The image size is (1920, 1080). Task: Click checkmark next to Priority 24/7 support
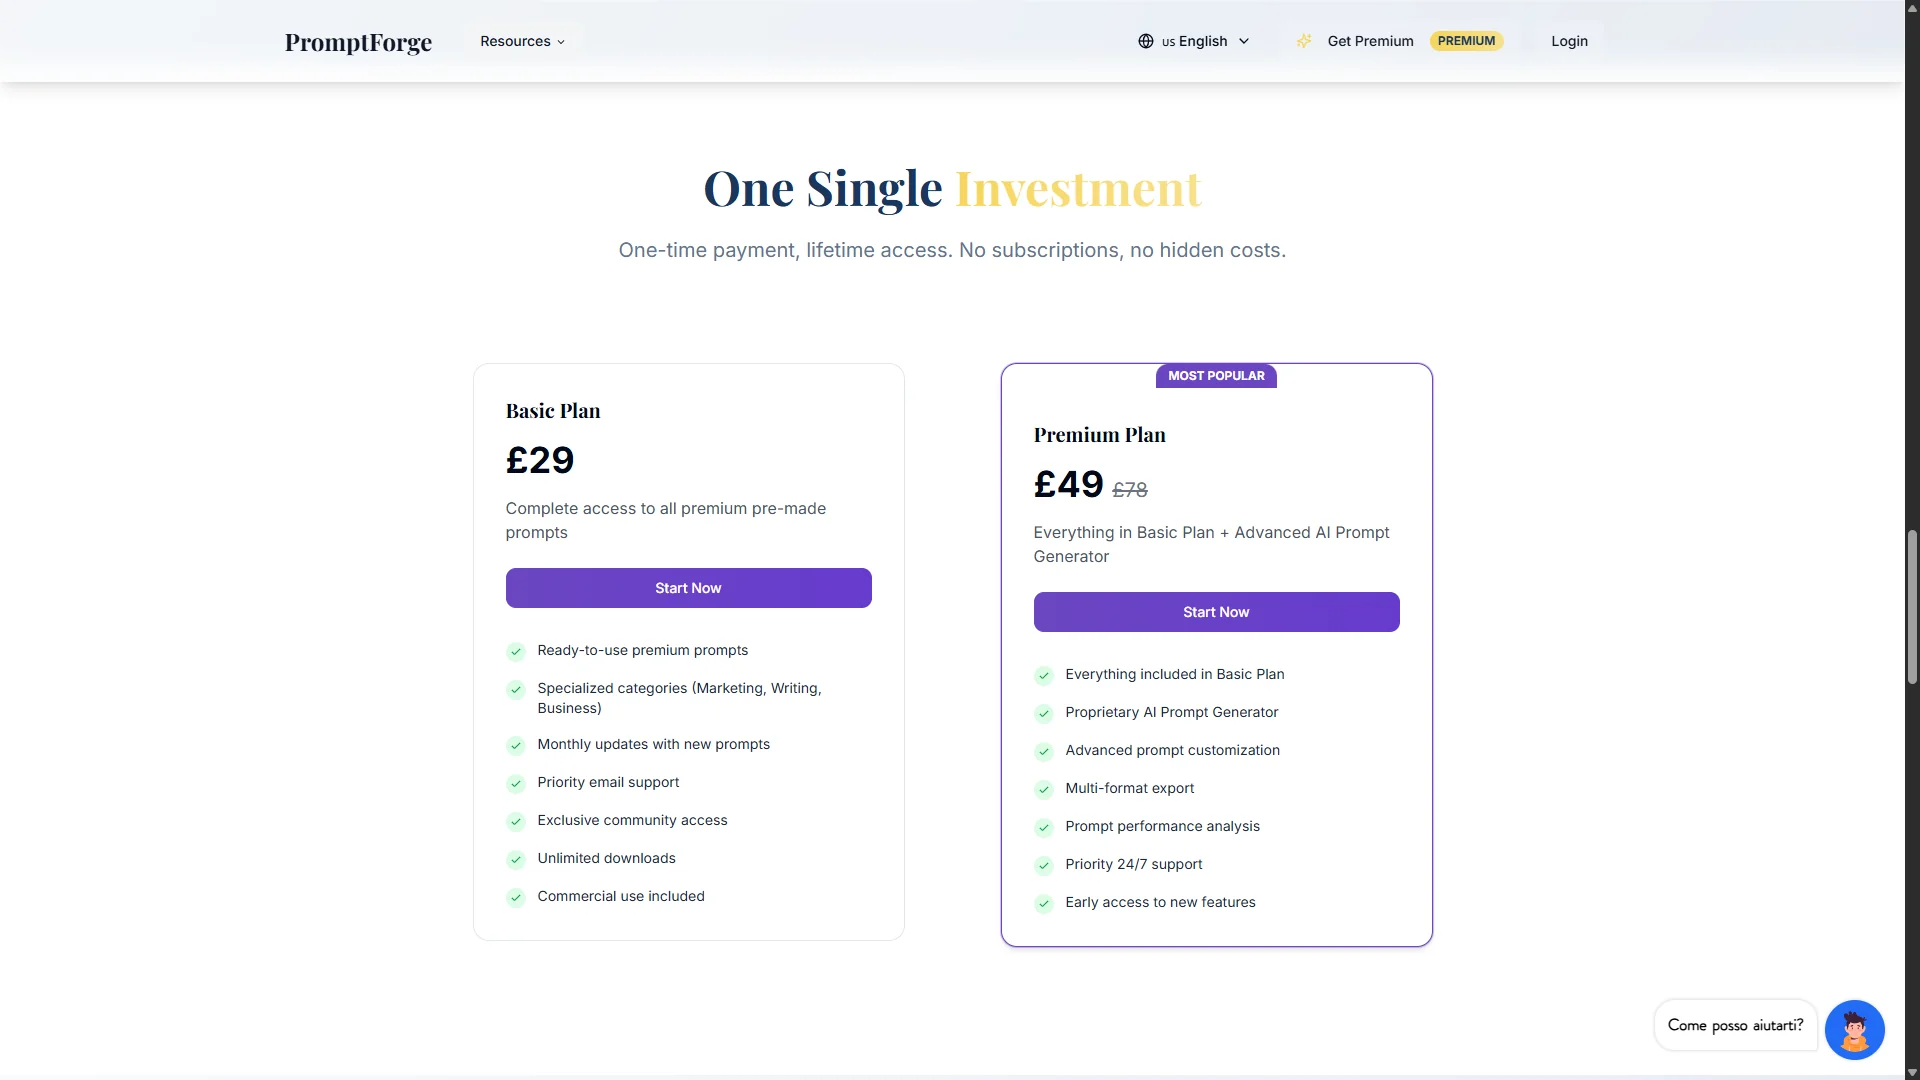tap(1044, 865)
